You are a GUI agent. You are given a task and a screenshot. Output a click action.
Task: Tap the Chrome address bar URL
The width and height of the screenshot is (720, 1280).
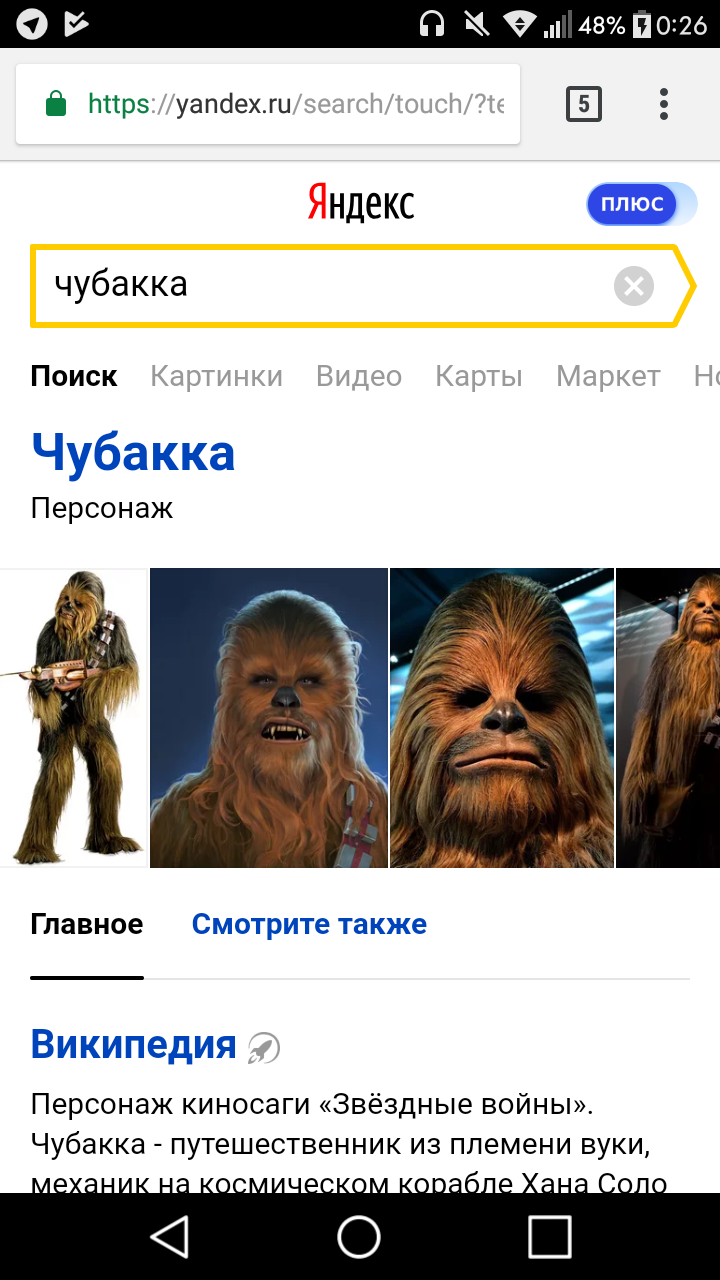(296, 104)
